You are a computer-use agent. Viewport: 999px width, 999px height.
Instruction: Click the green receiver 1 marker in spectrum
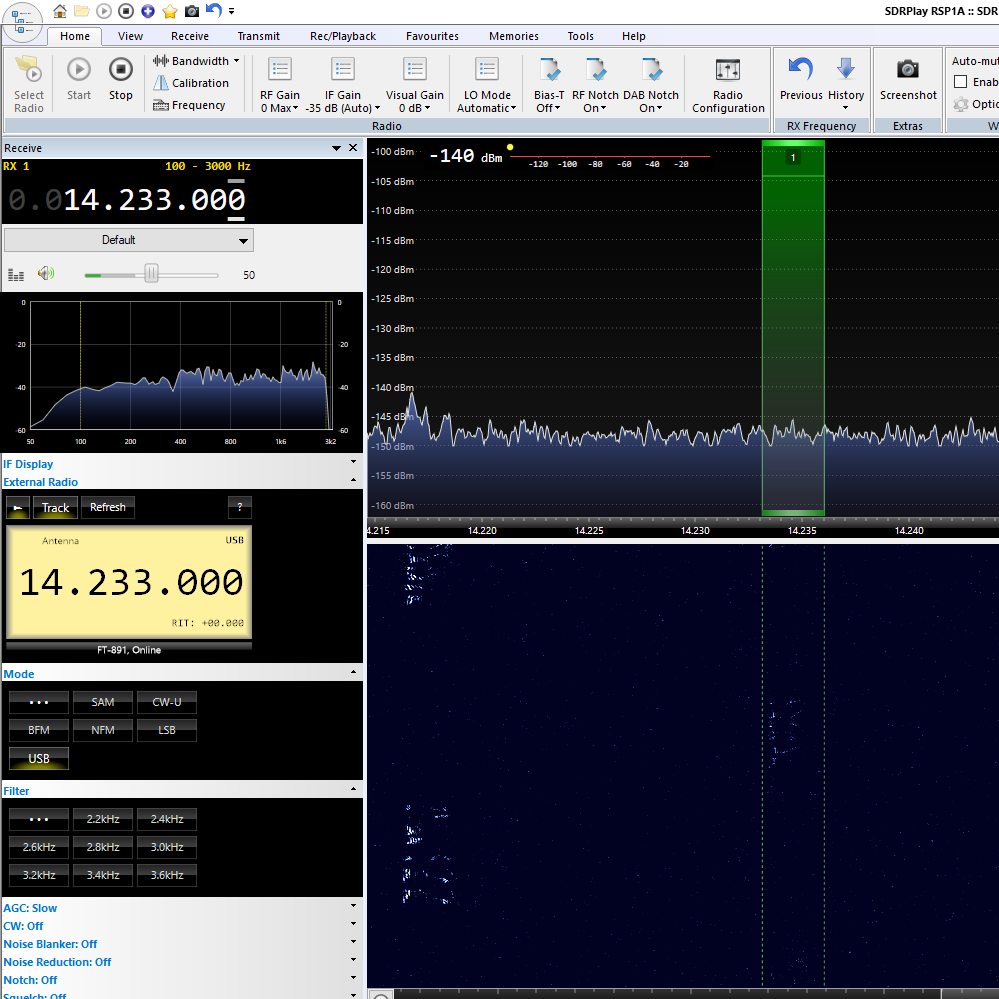pos(793,157)
